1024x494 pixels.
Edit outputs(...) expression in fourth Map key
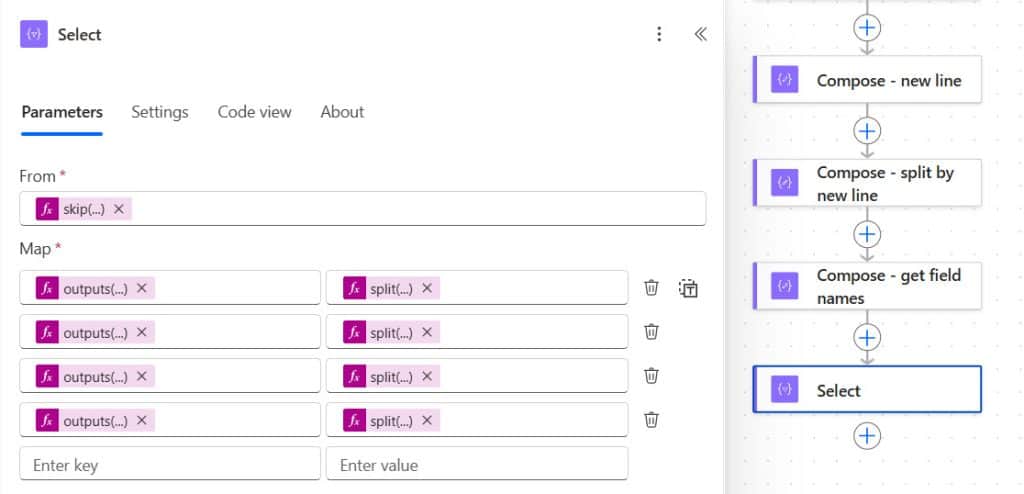pyautogui.click(x=95, y=420)
